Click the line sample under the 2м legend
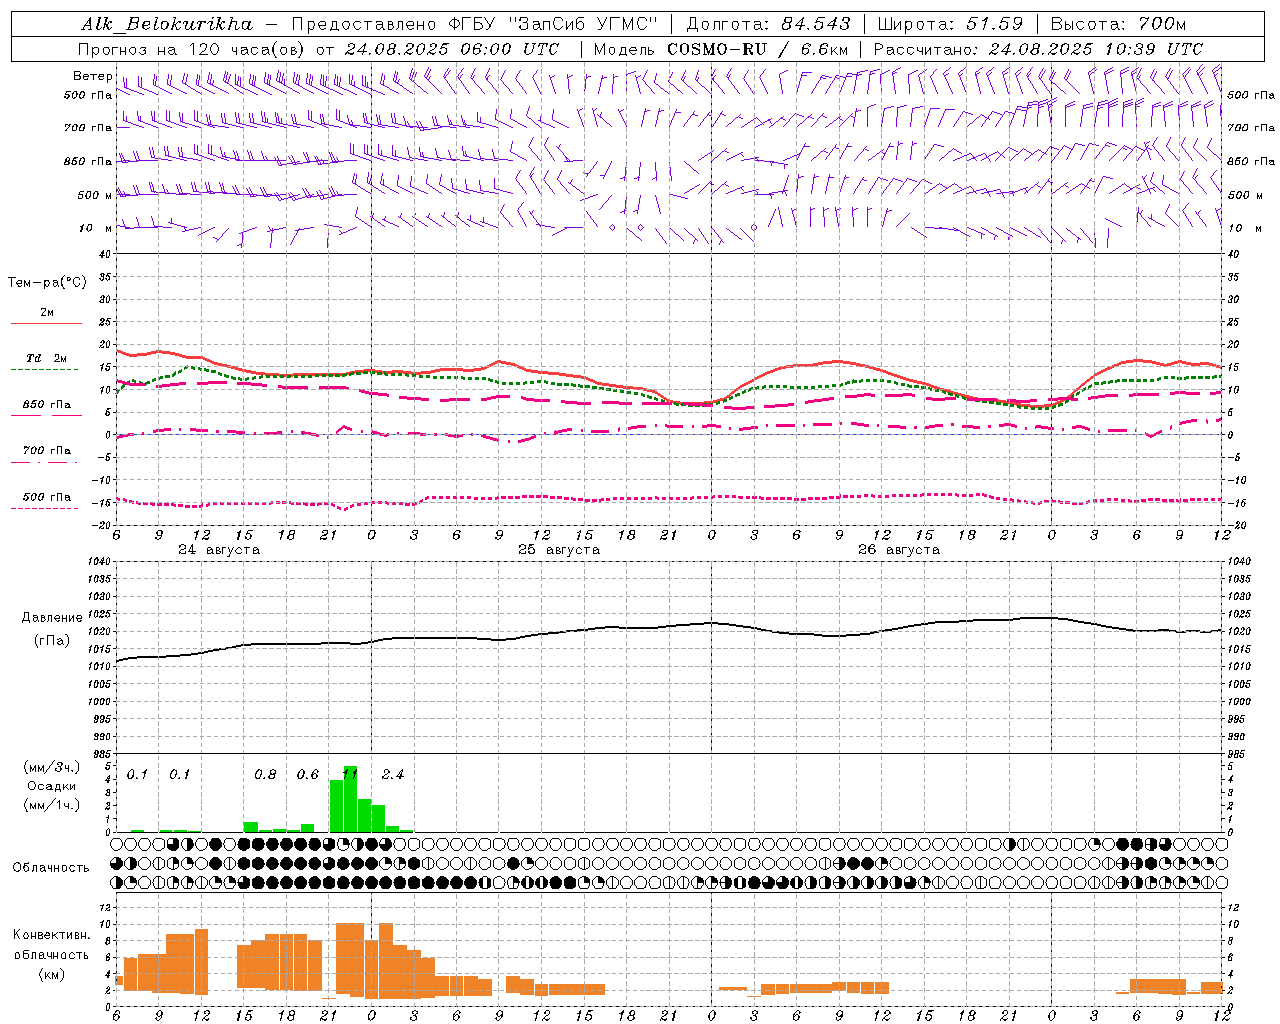 click(x=46, y=323)
